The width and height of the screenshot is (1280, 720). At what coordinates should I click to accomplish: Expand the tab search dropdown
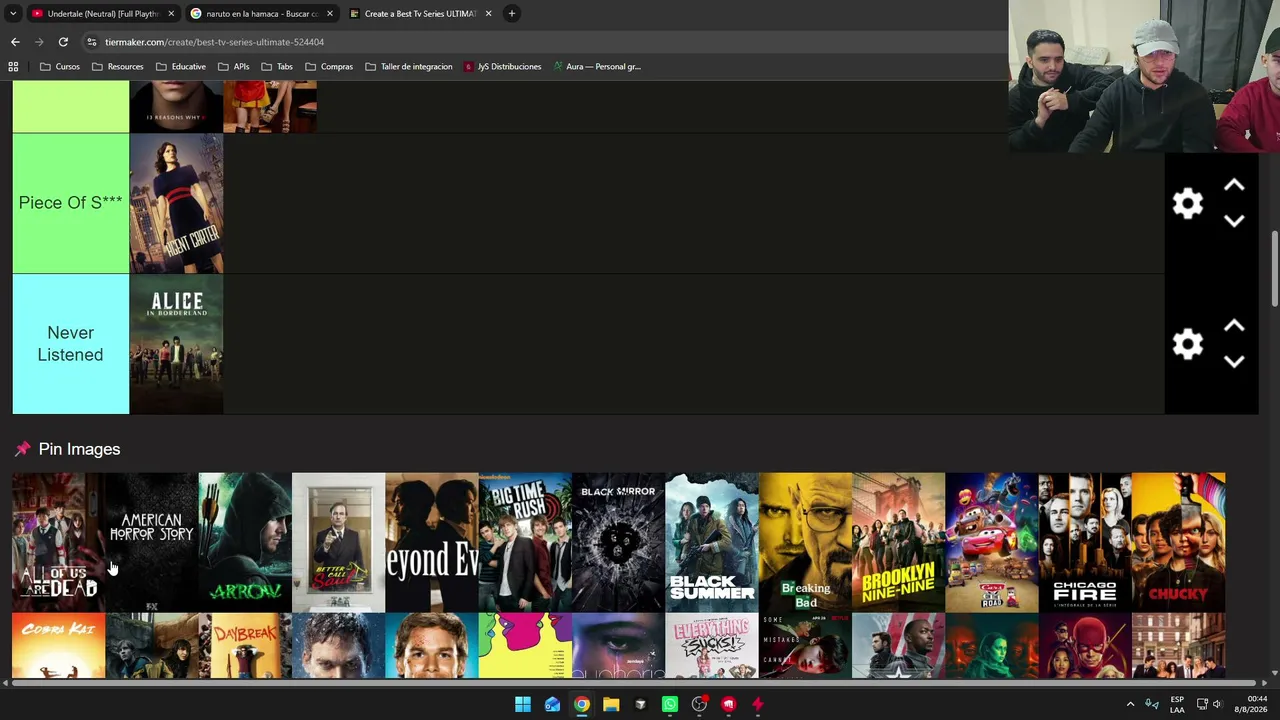(13, 13)
